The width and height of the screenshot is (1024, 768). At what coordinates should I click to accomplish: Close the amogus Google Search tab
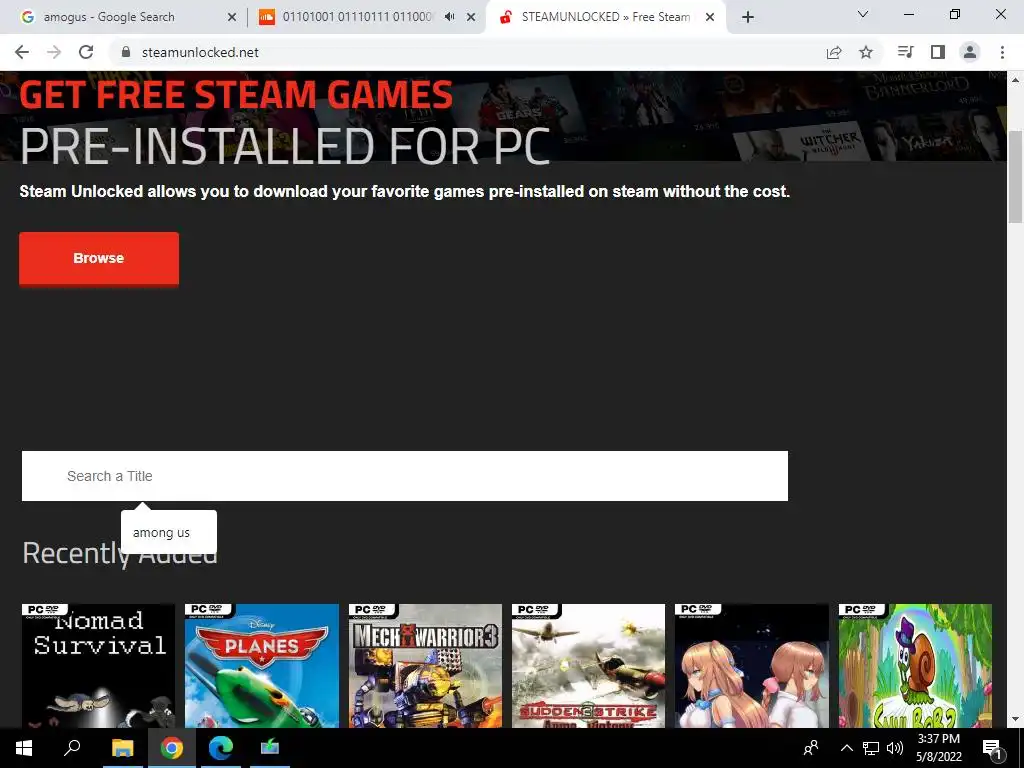tap(232, 17)
